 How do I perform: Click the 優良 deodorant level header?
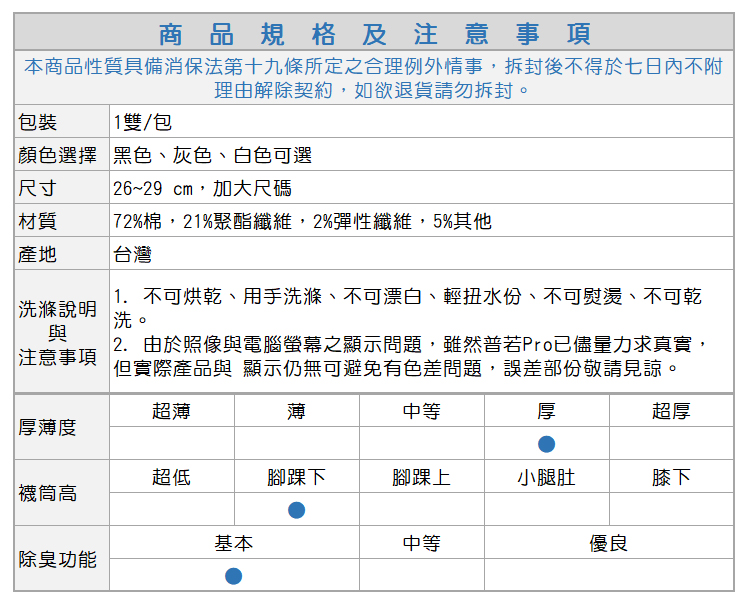click(609, 543)
